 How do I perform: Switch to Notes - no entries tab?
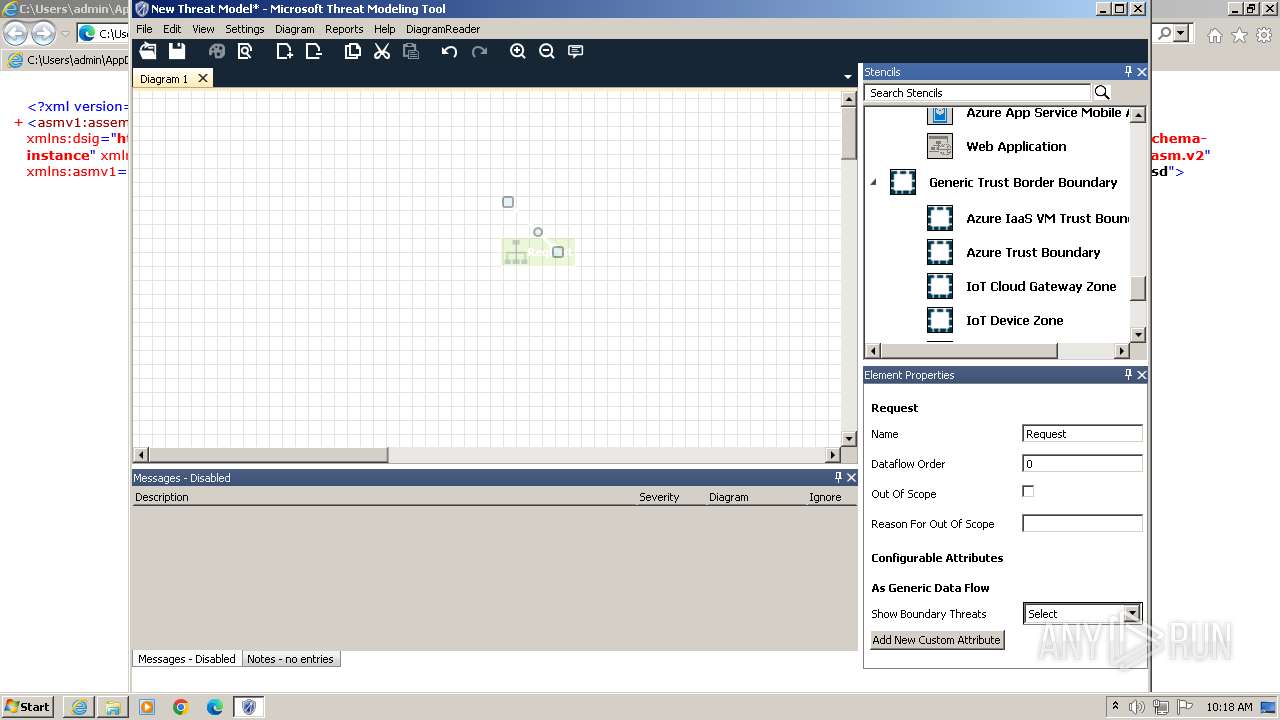290,659
